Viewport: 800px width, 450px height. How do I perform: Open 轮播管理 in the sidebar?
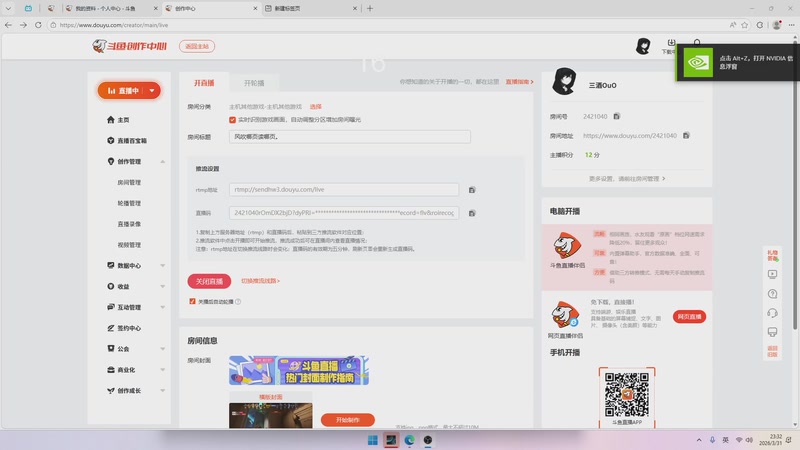click(129, 203)
